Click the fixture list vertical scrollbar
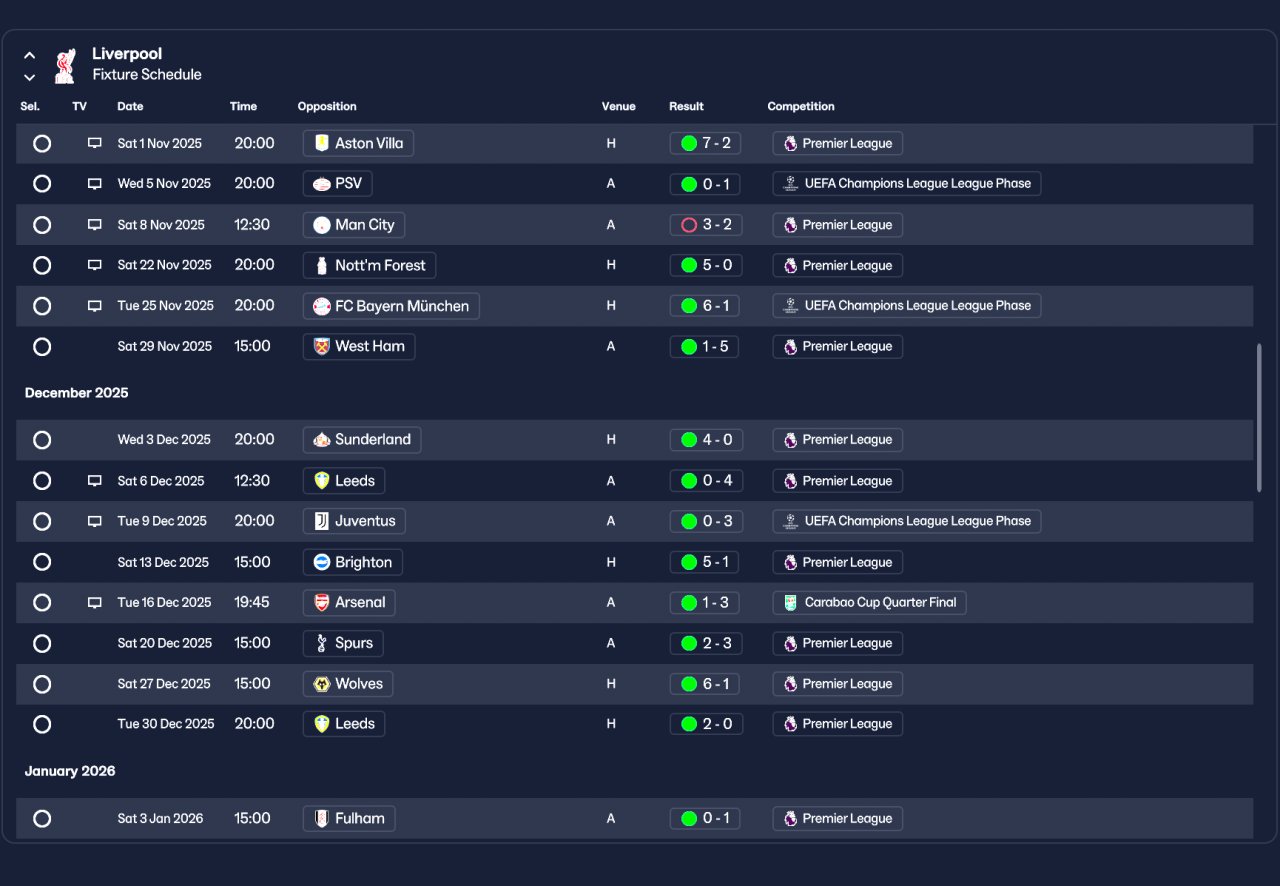Screen dimensions: 1280x886 point(1259,418)
